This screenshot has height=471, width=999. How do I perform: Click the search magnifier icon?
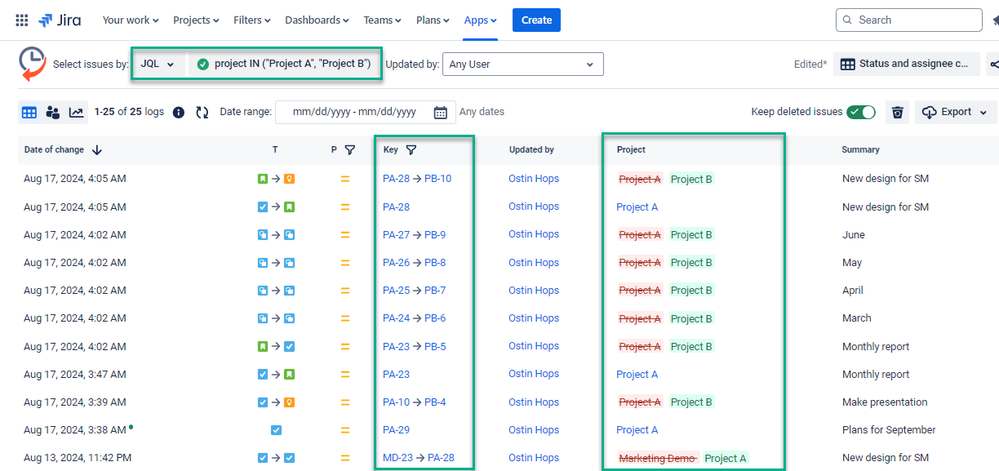click(847, 20)
